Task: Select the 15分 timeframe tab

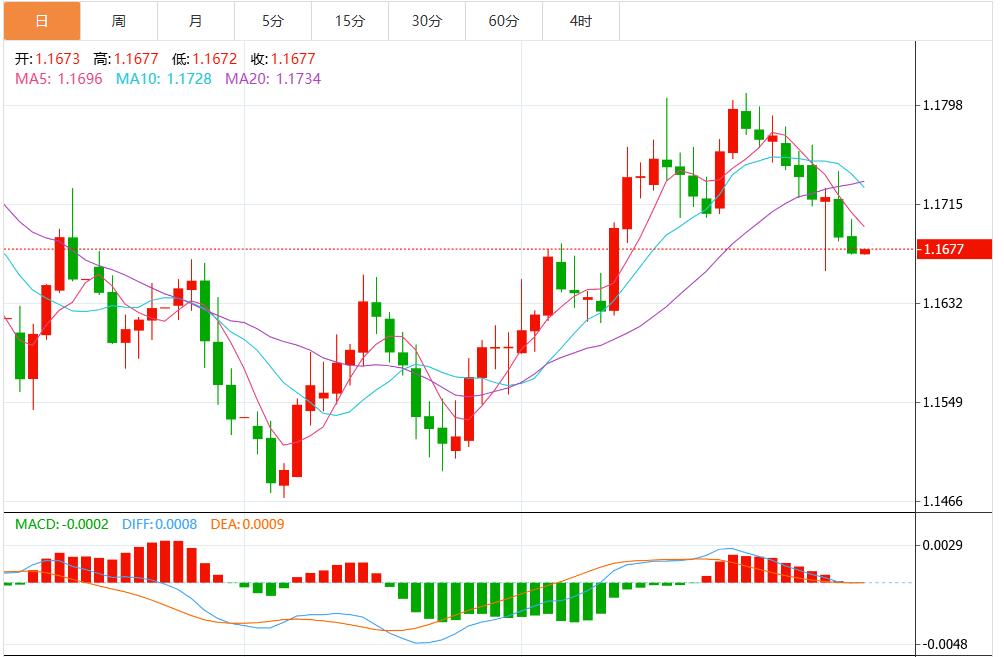Action: (x=349, y=21)
